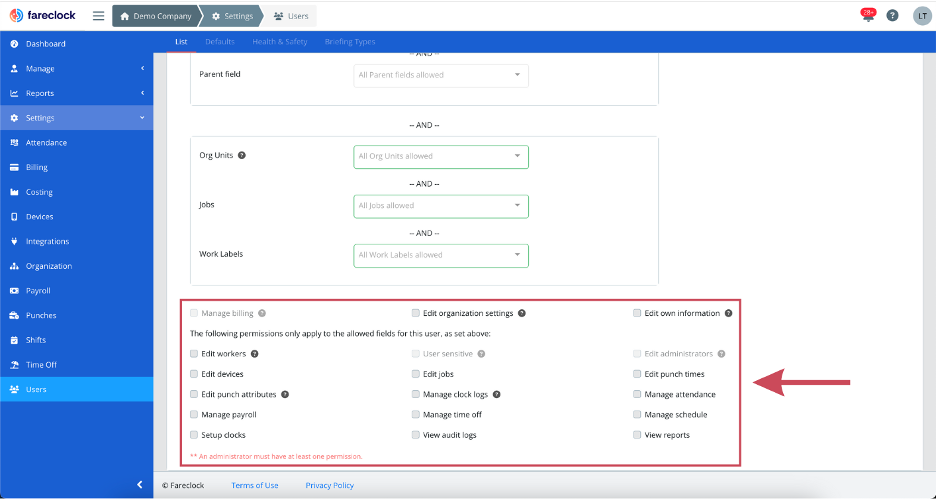Click the Users icon in sidebar
This screenshot has height=500, width=936.
pos(14,390)
